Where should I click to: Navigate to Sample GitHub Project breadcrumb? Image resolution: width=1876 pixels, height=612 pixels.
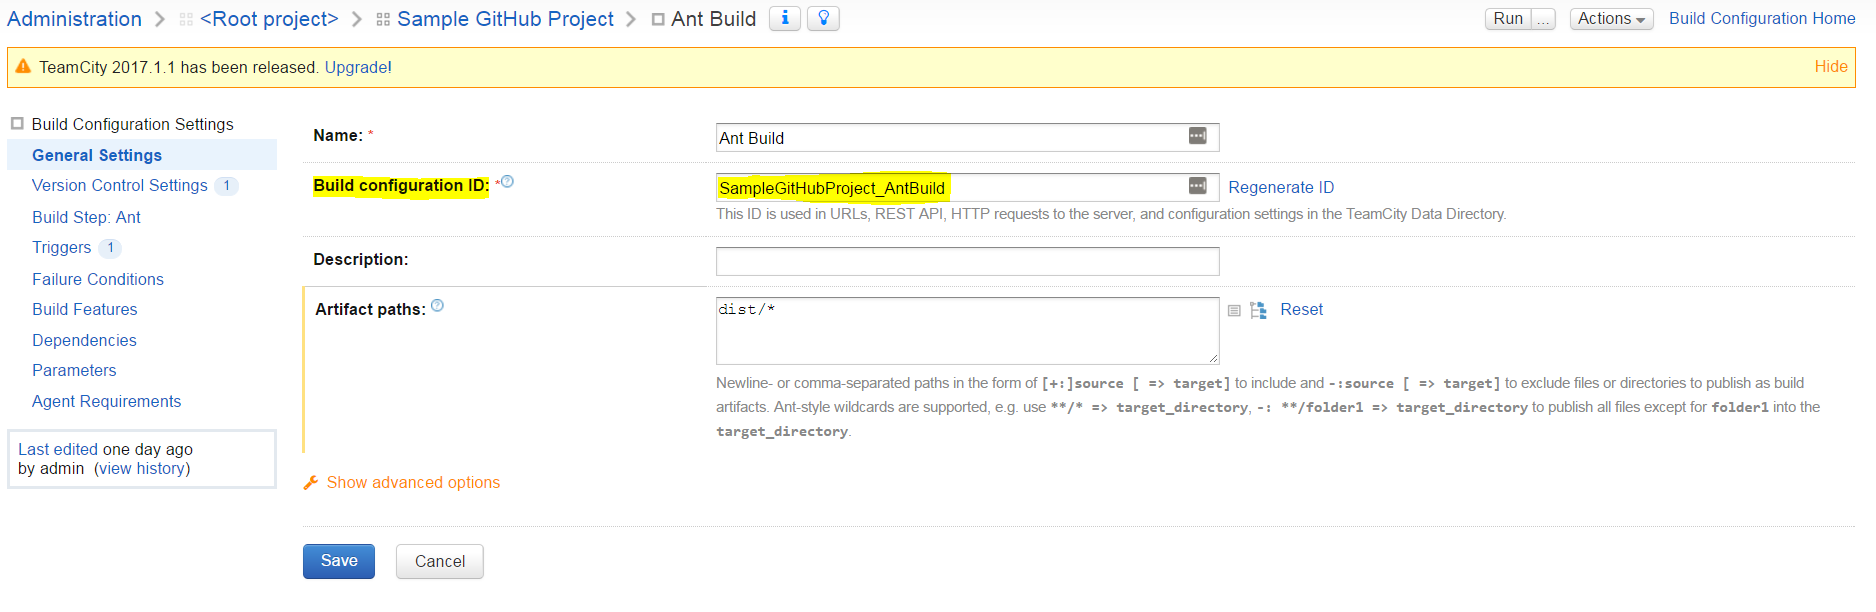505,19
